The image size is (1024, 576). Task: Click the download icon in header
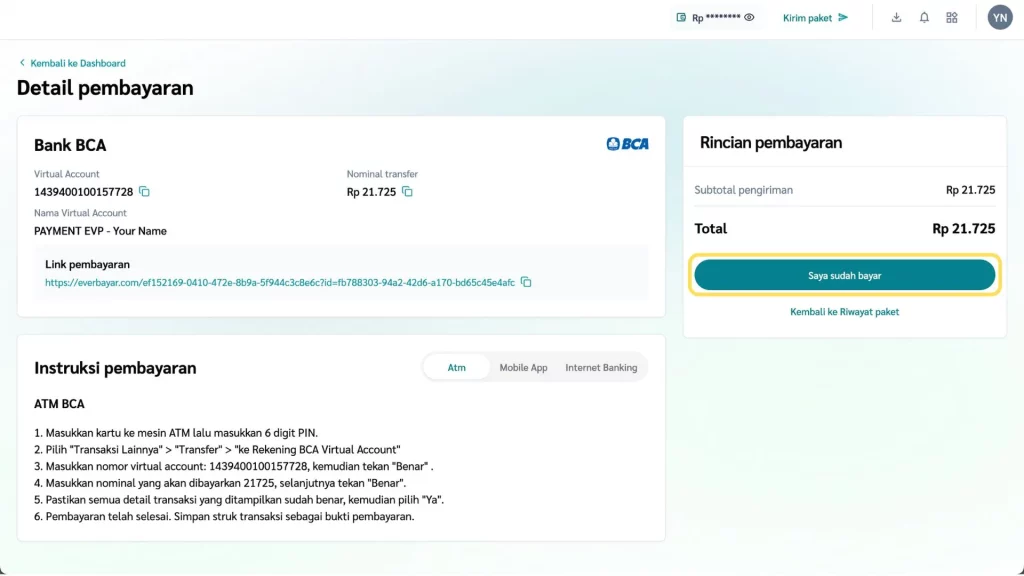tap(896, 17)
